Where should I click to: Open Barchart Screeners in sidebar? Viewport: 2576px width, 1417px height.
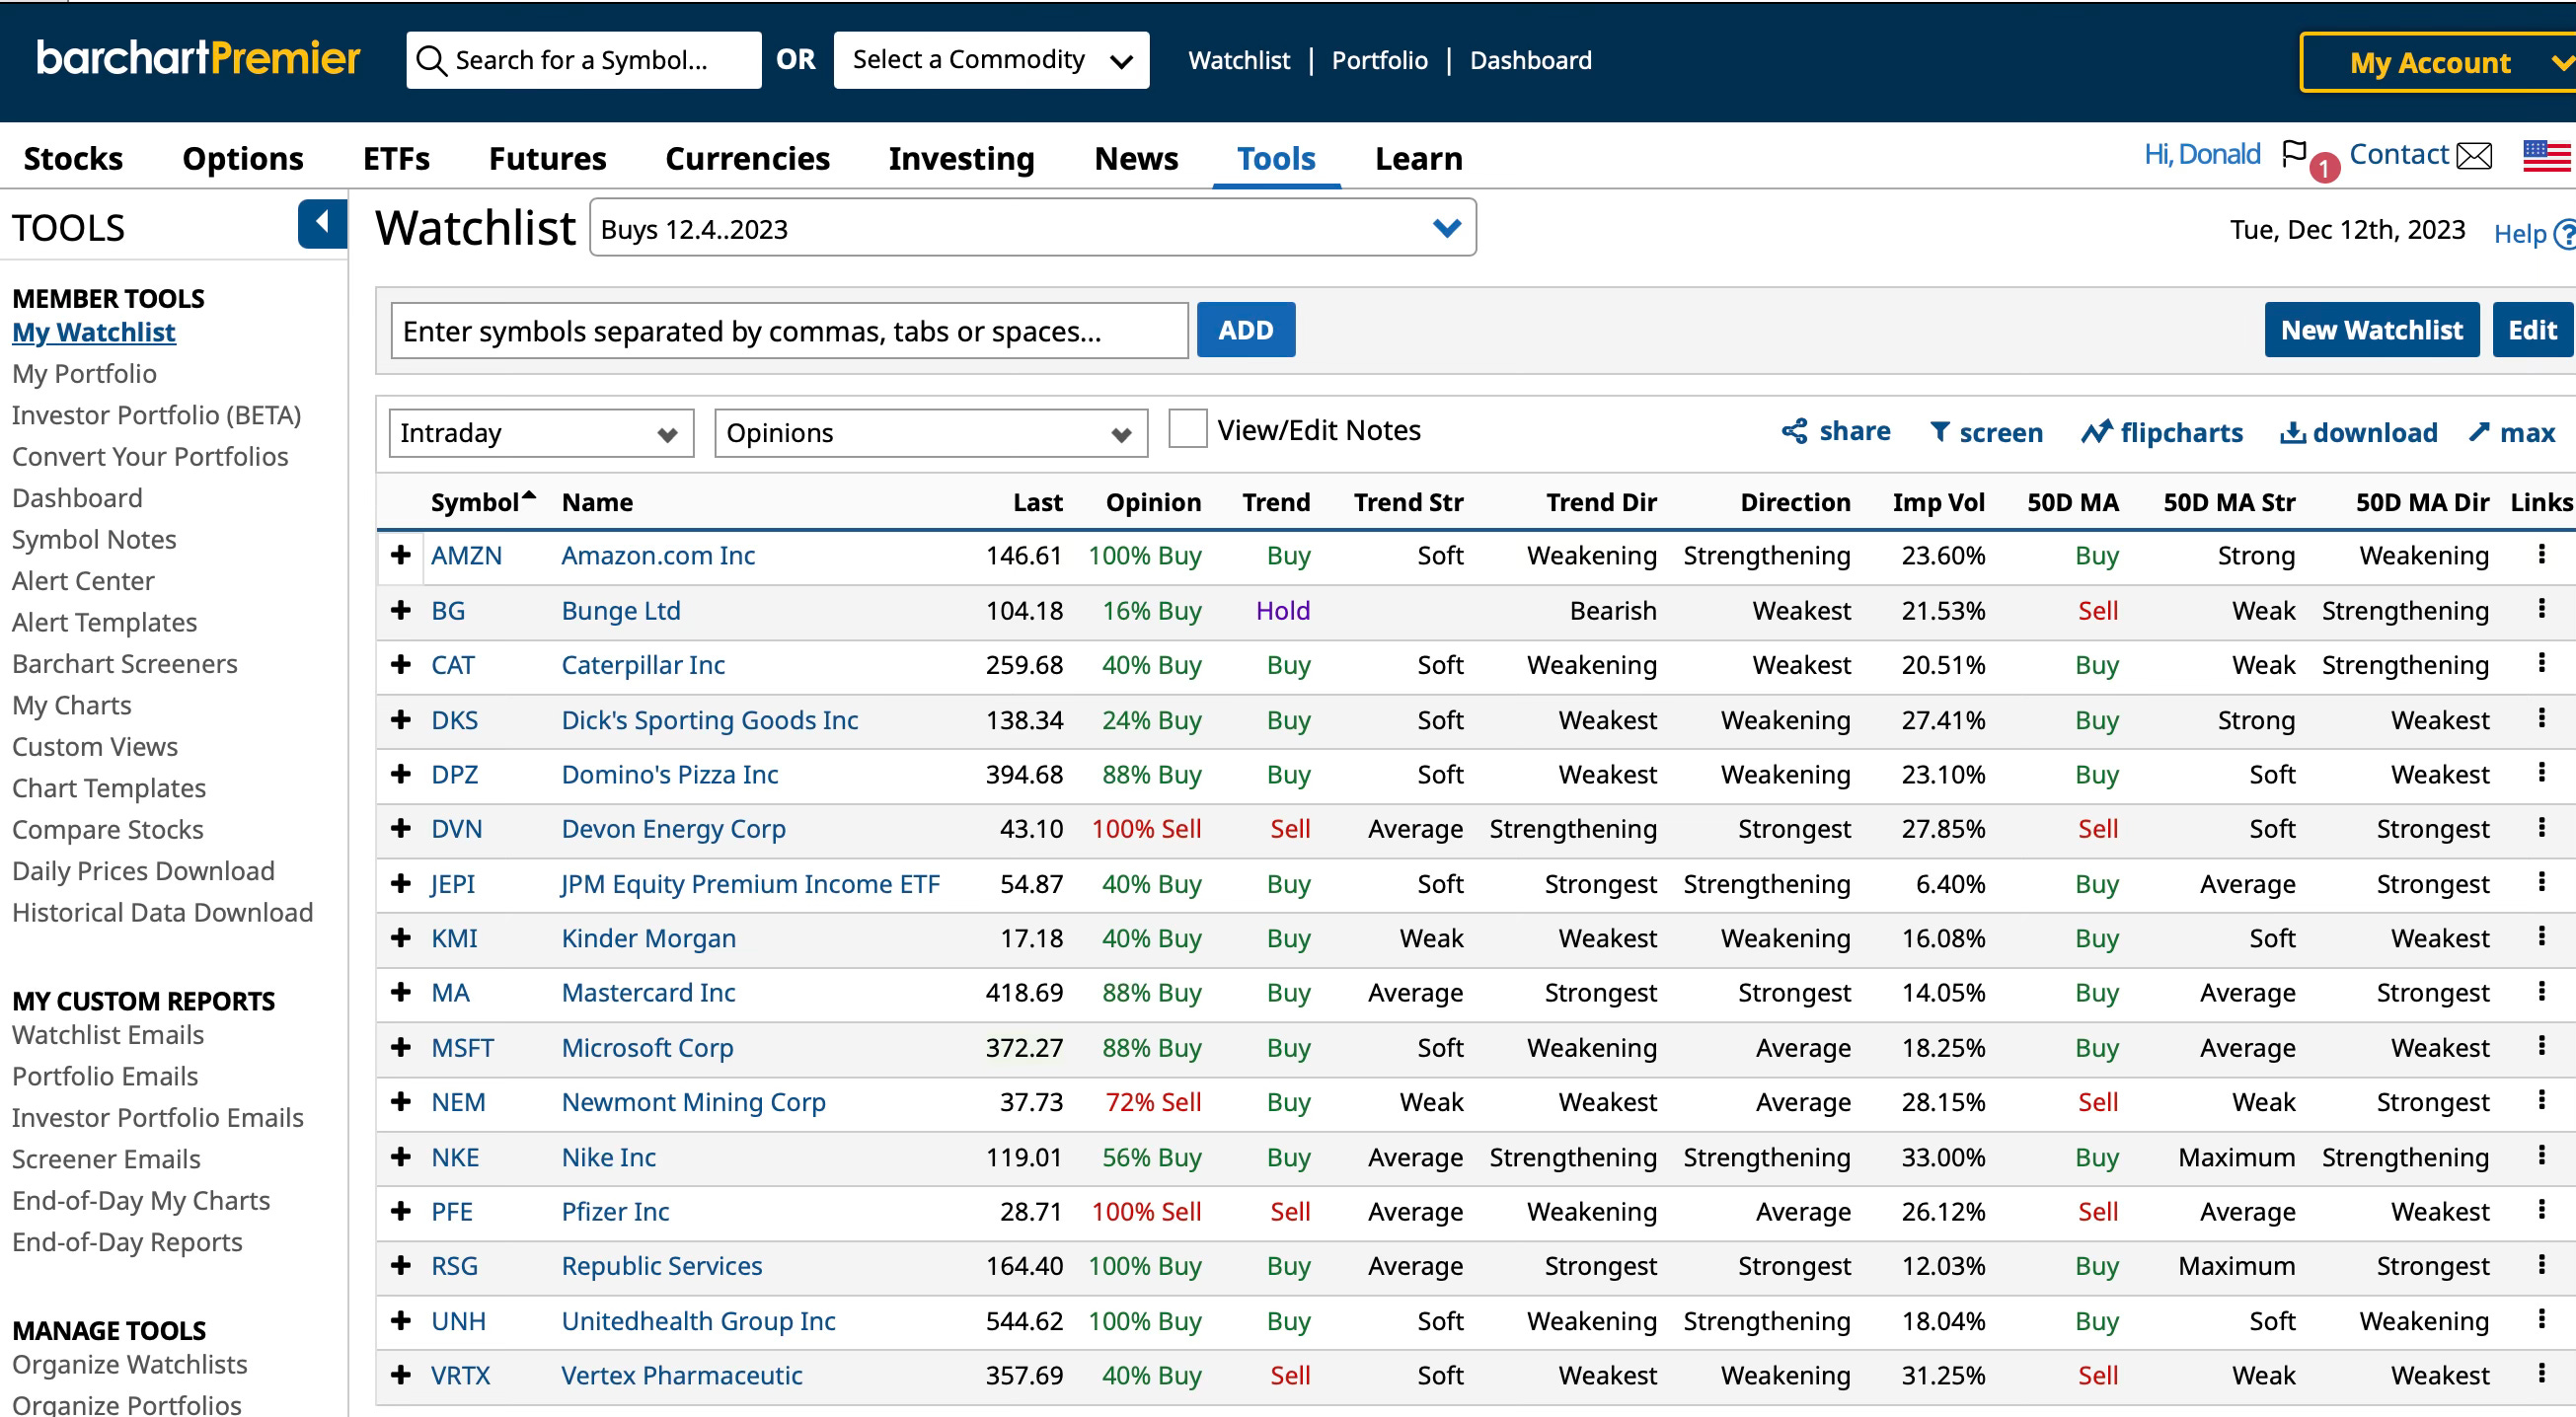click(125, 663)
